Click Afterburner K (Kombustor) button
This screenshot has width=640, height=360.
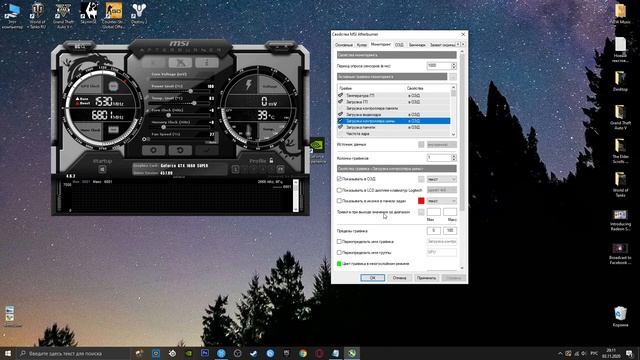153,62
